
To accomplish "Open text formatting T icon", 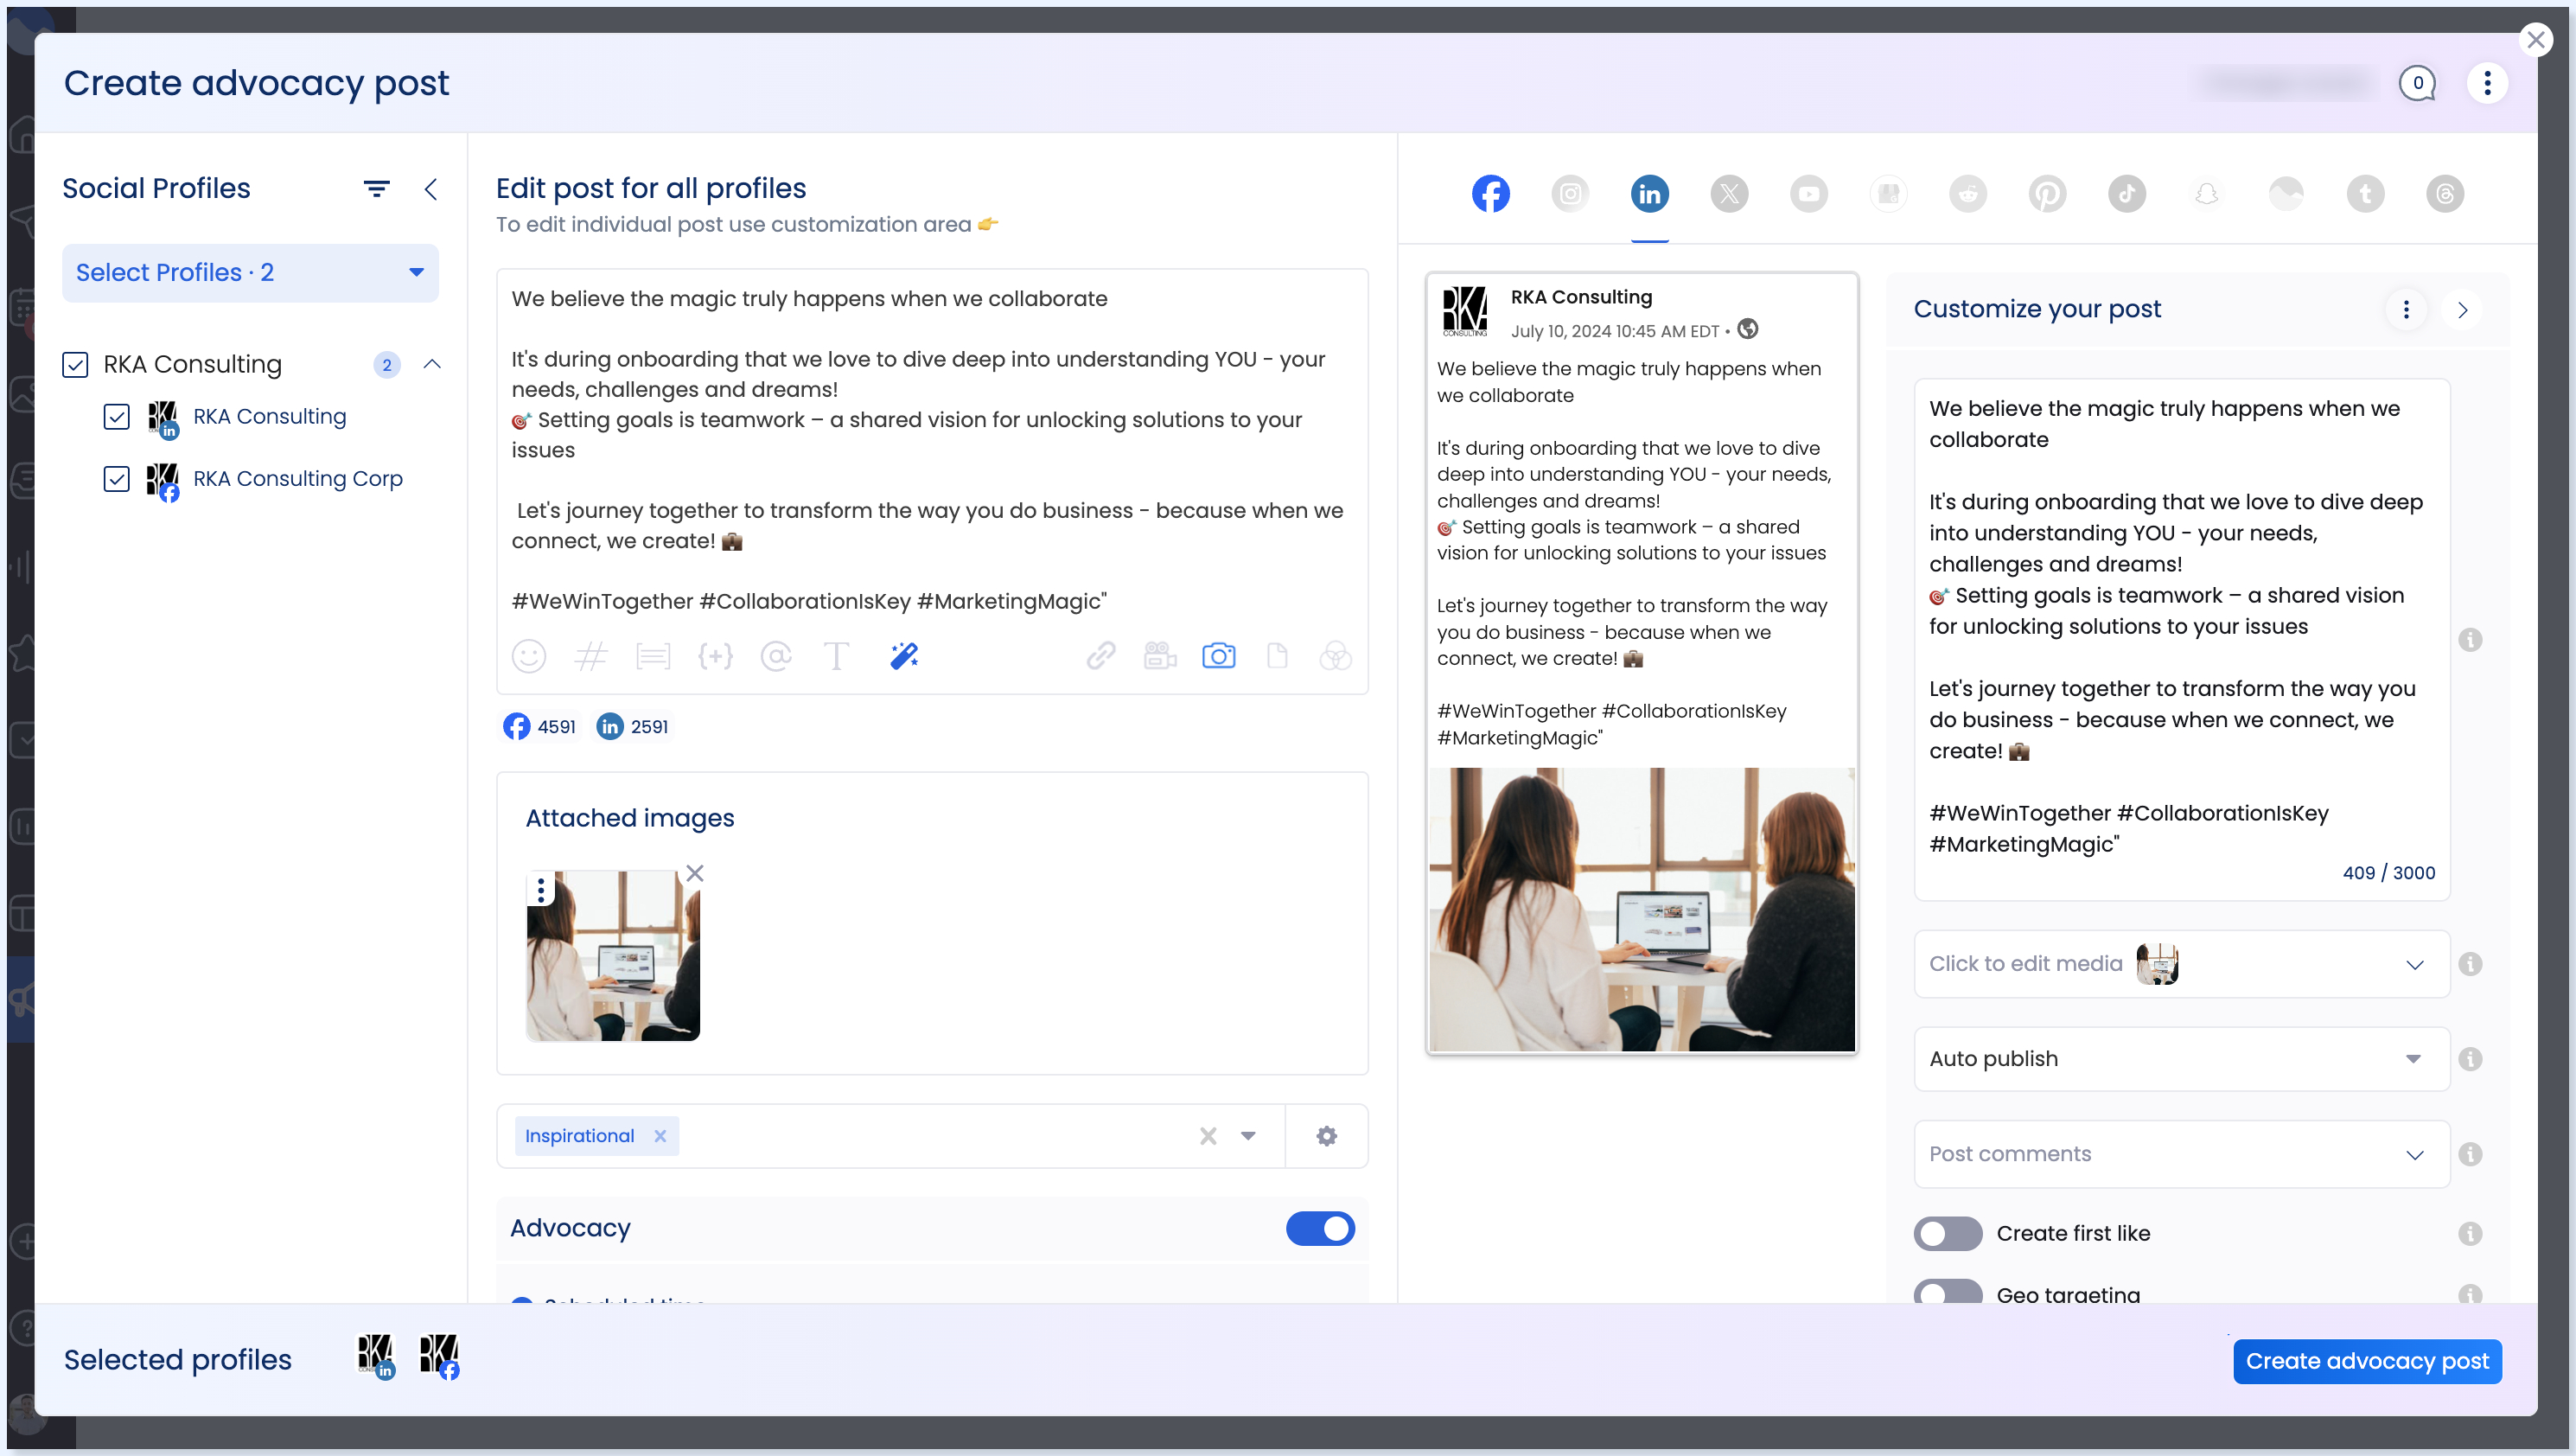I will tap(836, 657).
